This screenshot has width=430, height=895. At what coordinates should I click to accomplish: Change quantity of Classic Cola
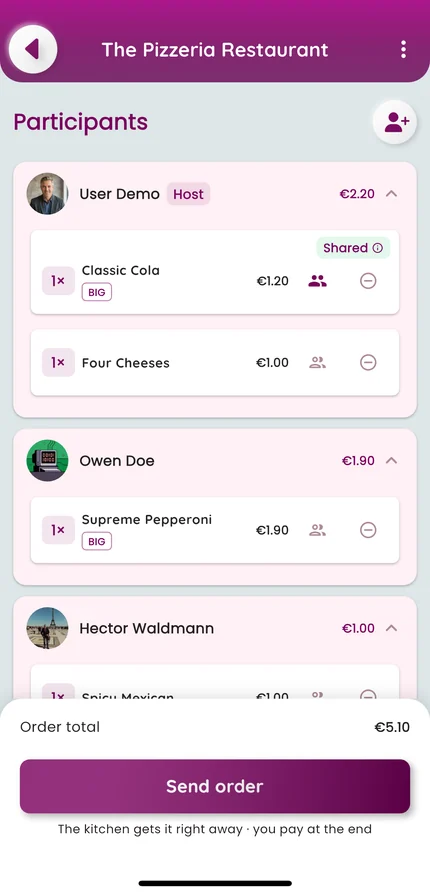click(58, 281)
